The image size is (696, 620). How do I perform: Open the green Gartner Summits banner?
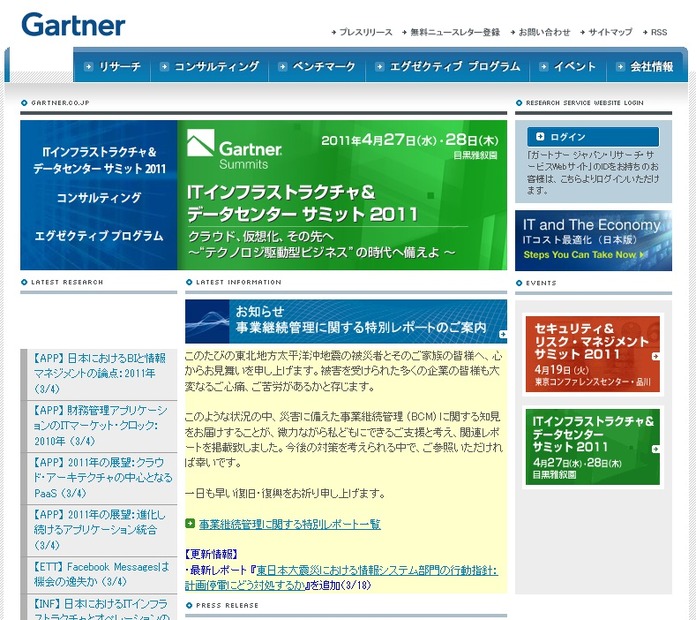pos(342,195)
